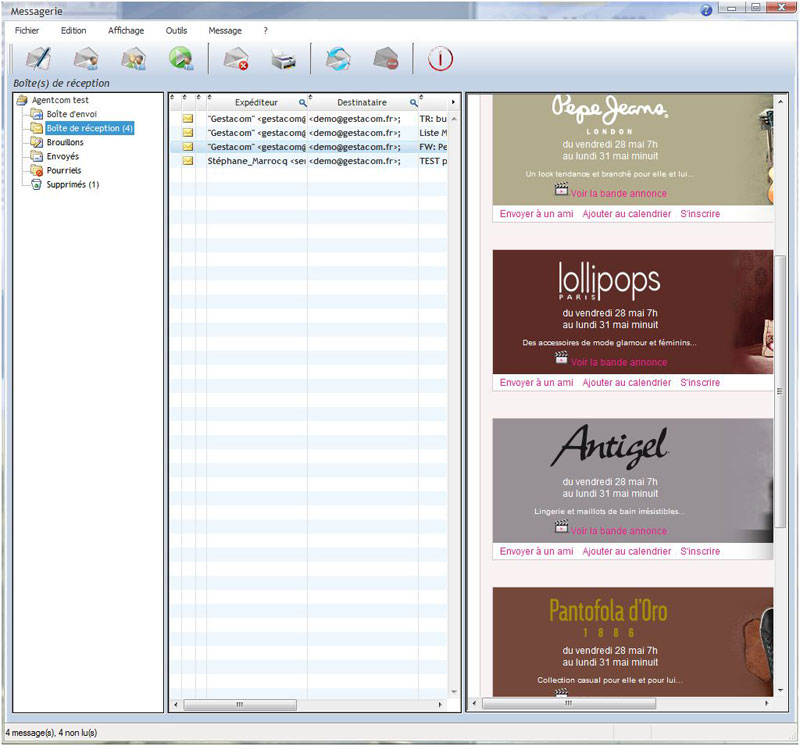800x746 pixels.
Task: Sort by the Expéditeur column header
Action: (256, 103)
